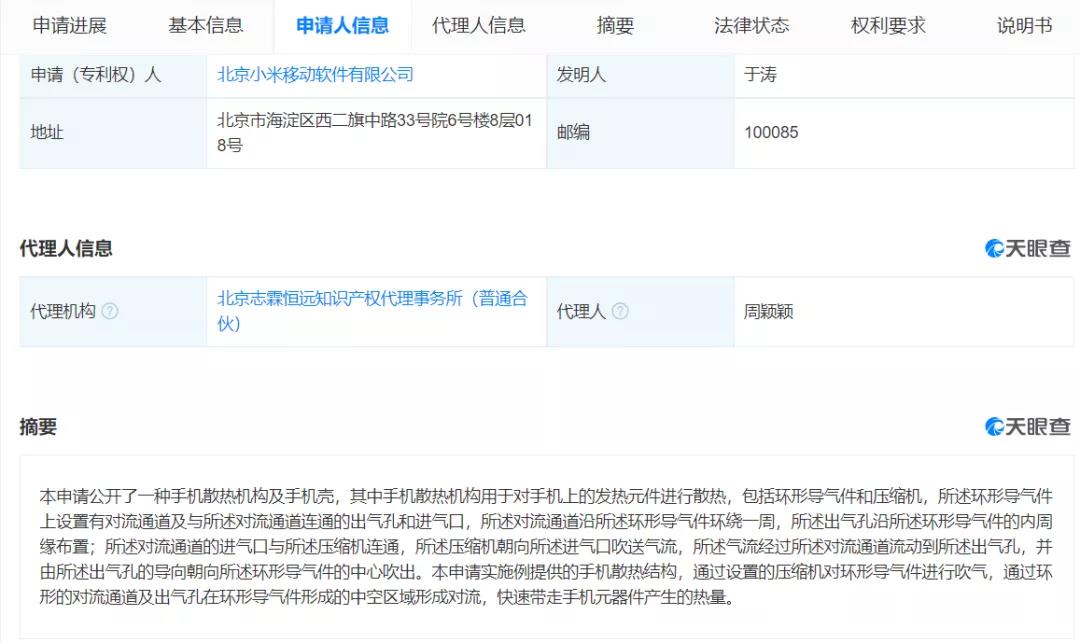Click the abstract paragraph starting 本申请公开了
This screenshot has width=1080, height=643.
(546, 547)
